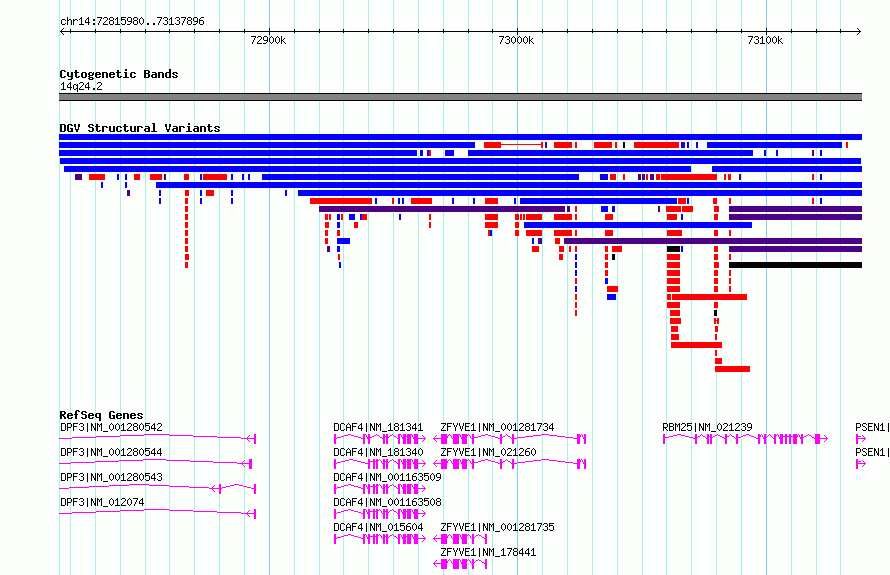
Task: Click the gene model under DCAF4|NM_181340
Action: click(380, 464)
